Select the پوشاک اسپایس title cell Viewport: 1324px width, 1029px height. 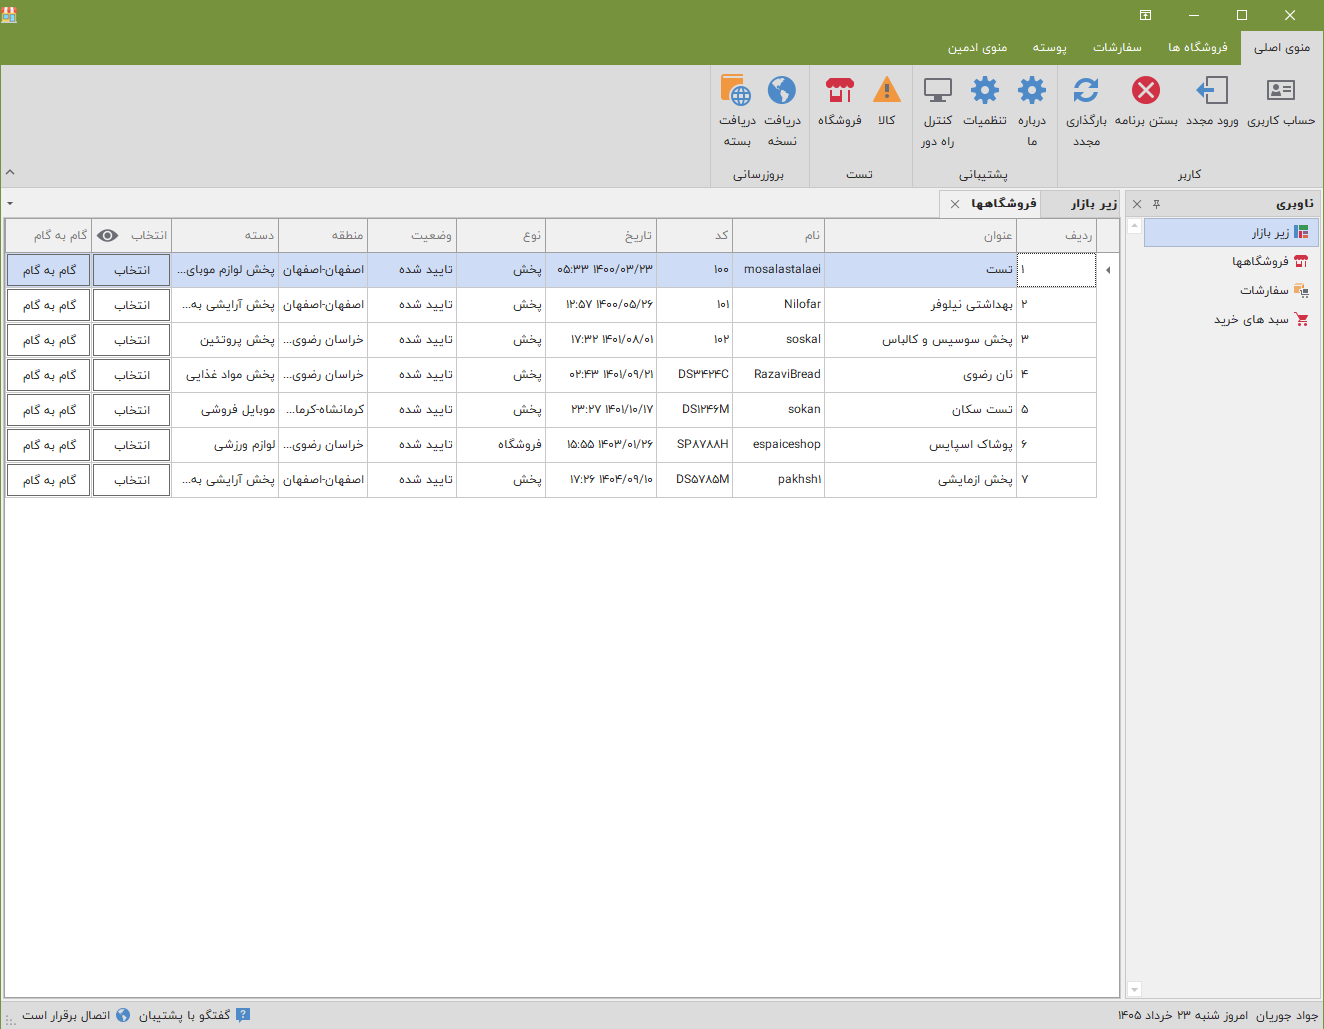tap(921, 445)
